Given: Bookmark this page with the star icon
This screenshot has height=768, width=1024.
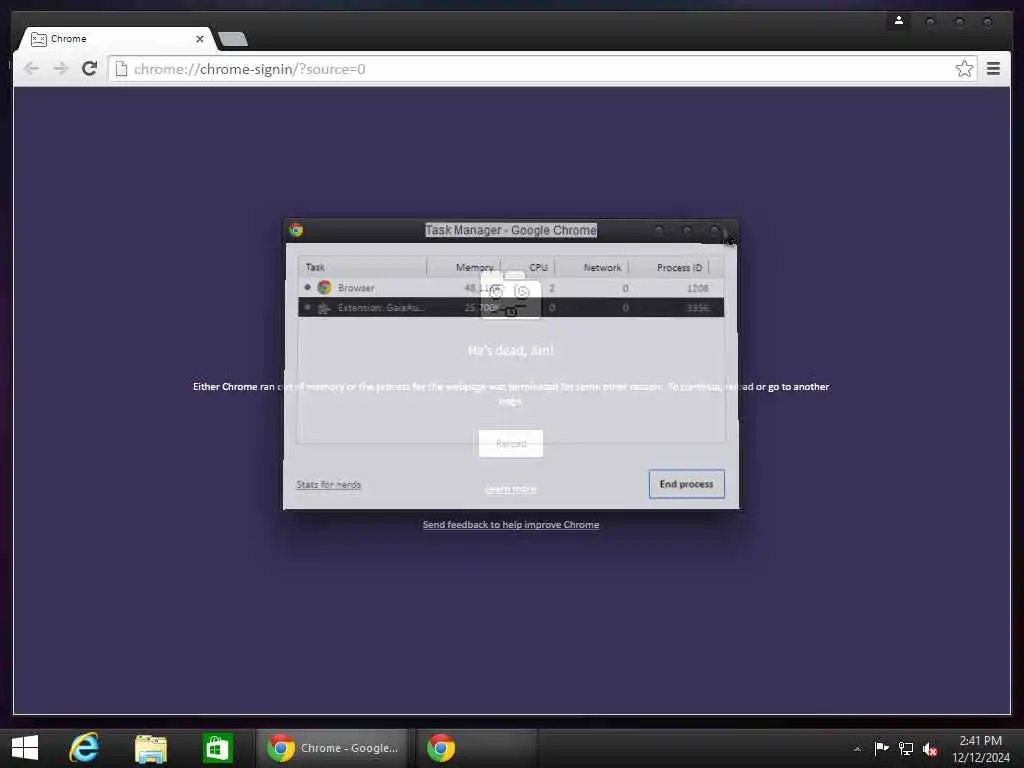Looking at the screenshot, I should (964, 69).
